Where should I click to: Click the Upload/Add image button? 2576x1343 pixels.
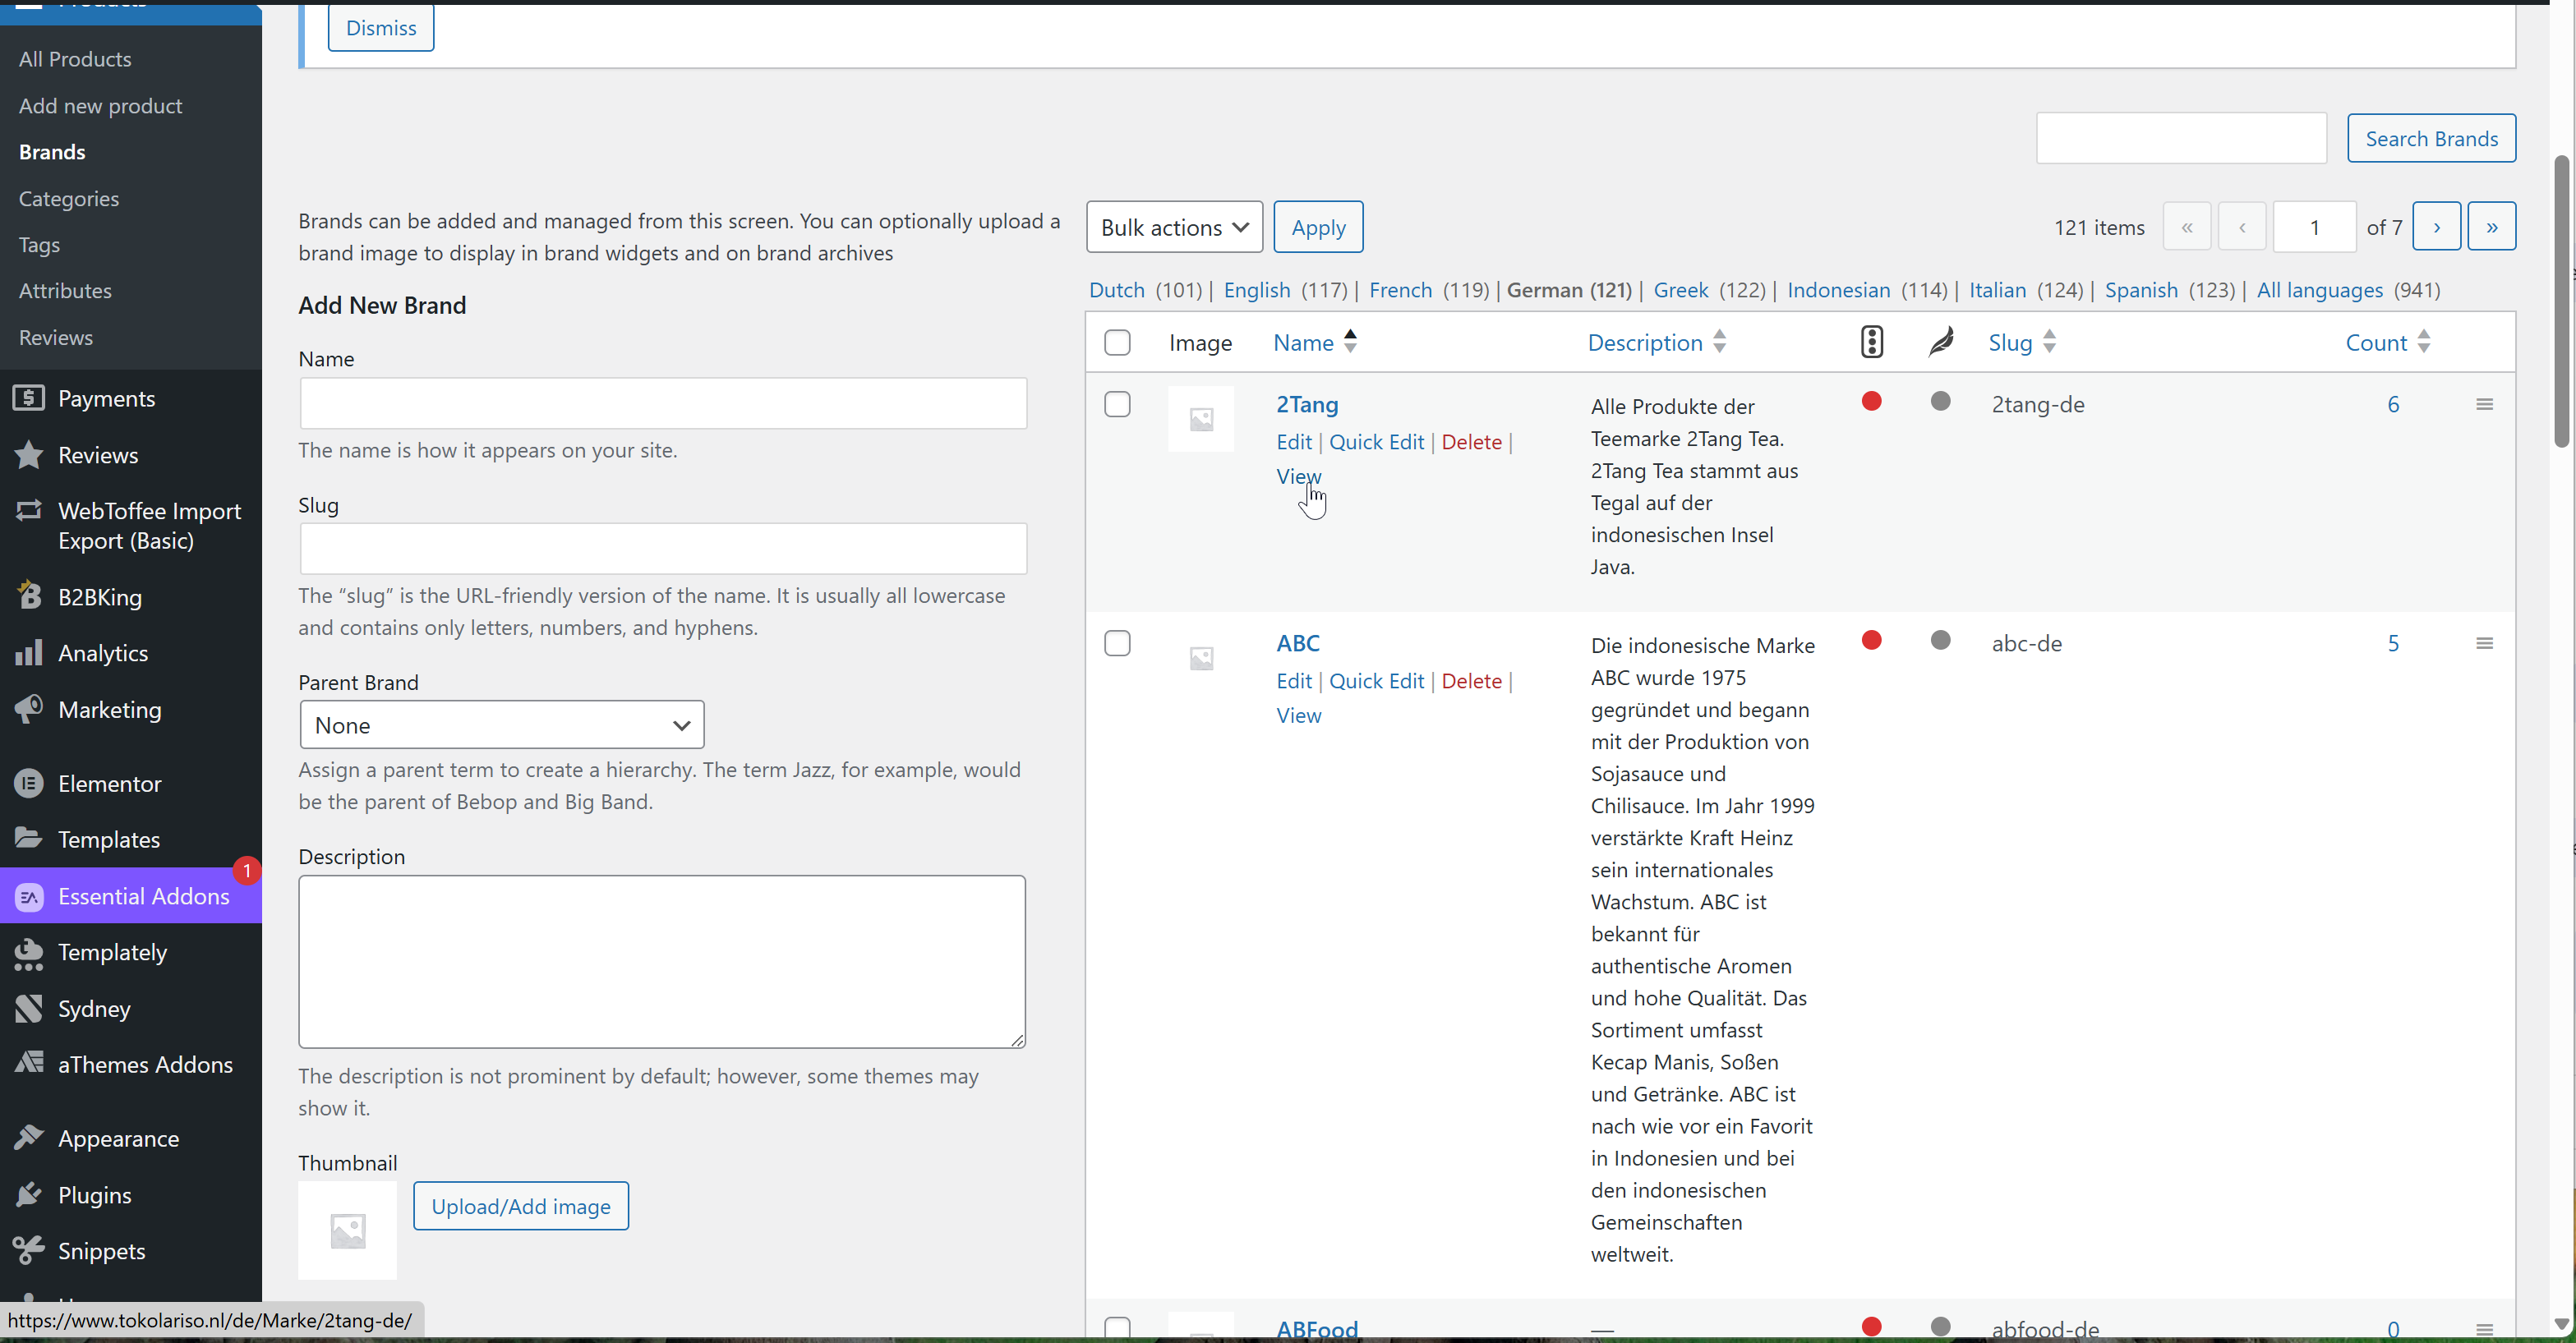521,1206
